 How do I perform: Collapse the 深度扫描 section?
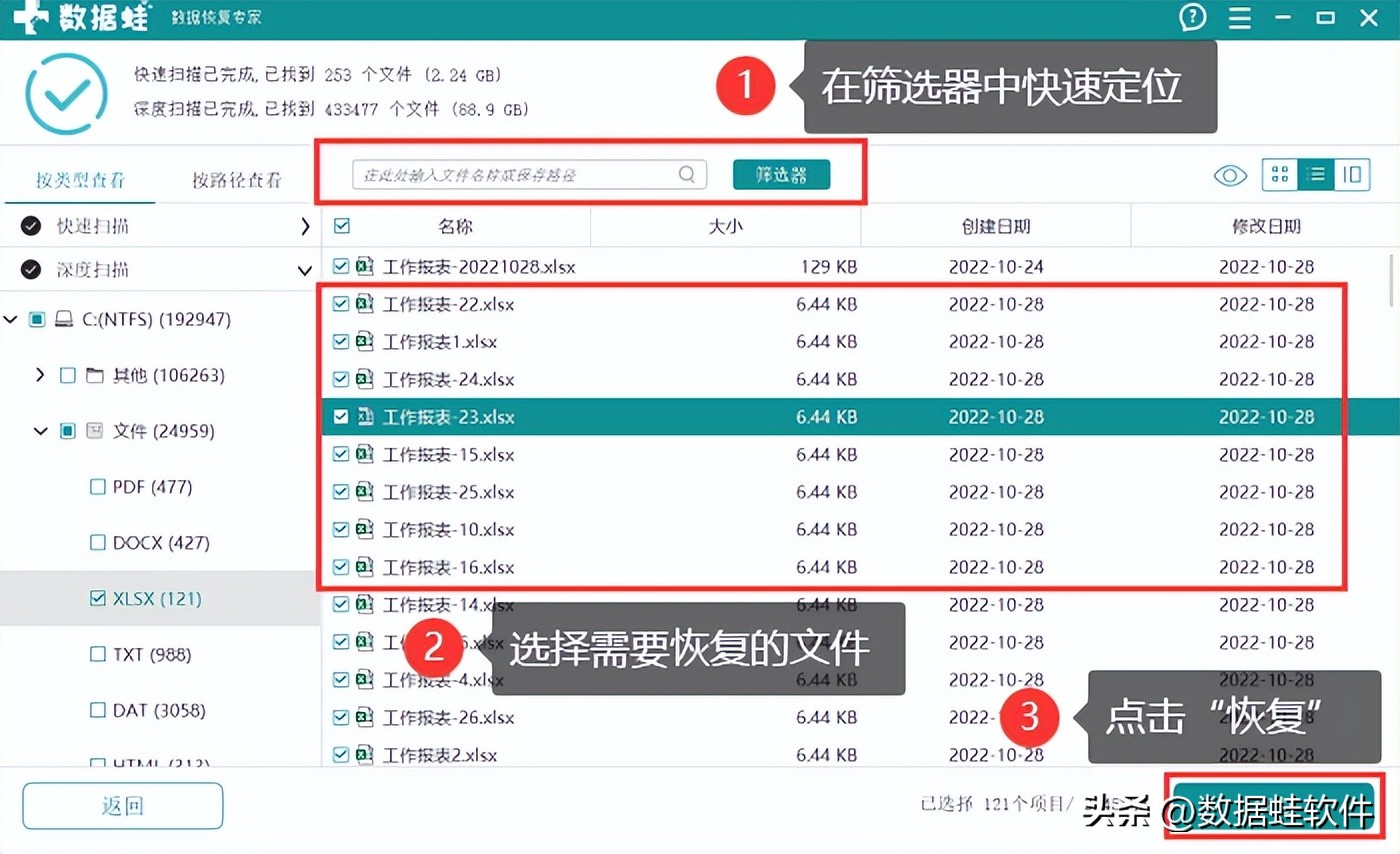307,269
